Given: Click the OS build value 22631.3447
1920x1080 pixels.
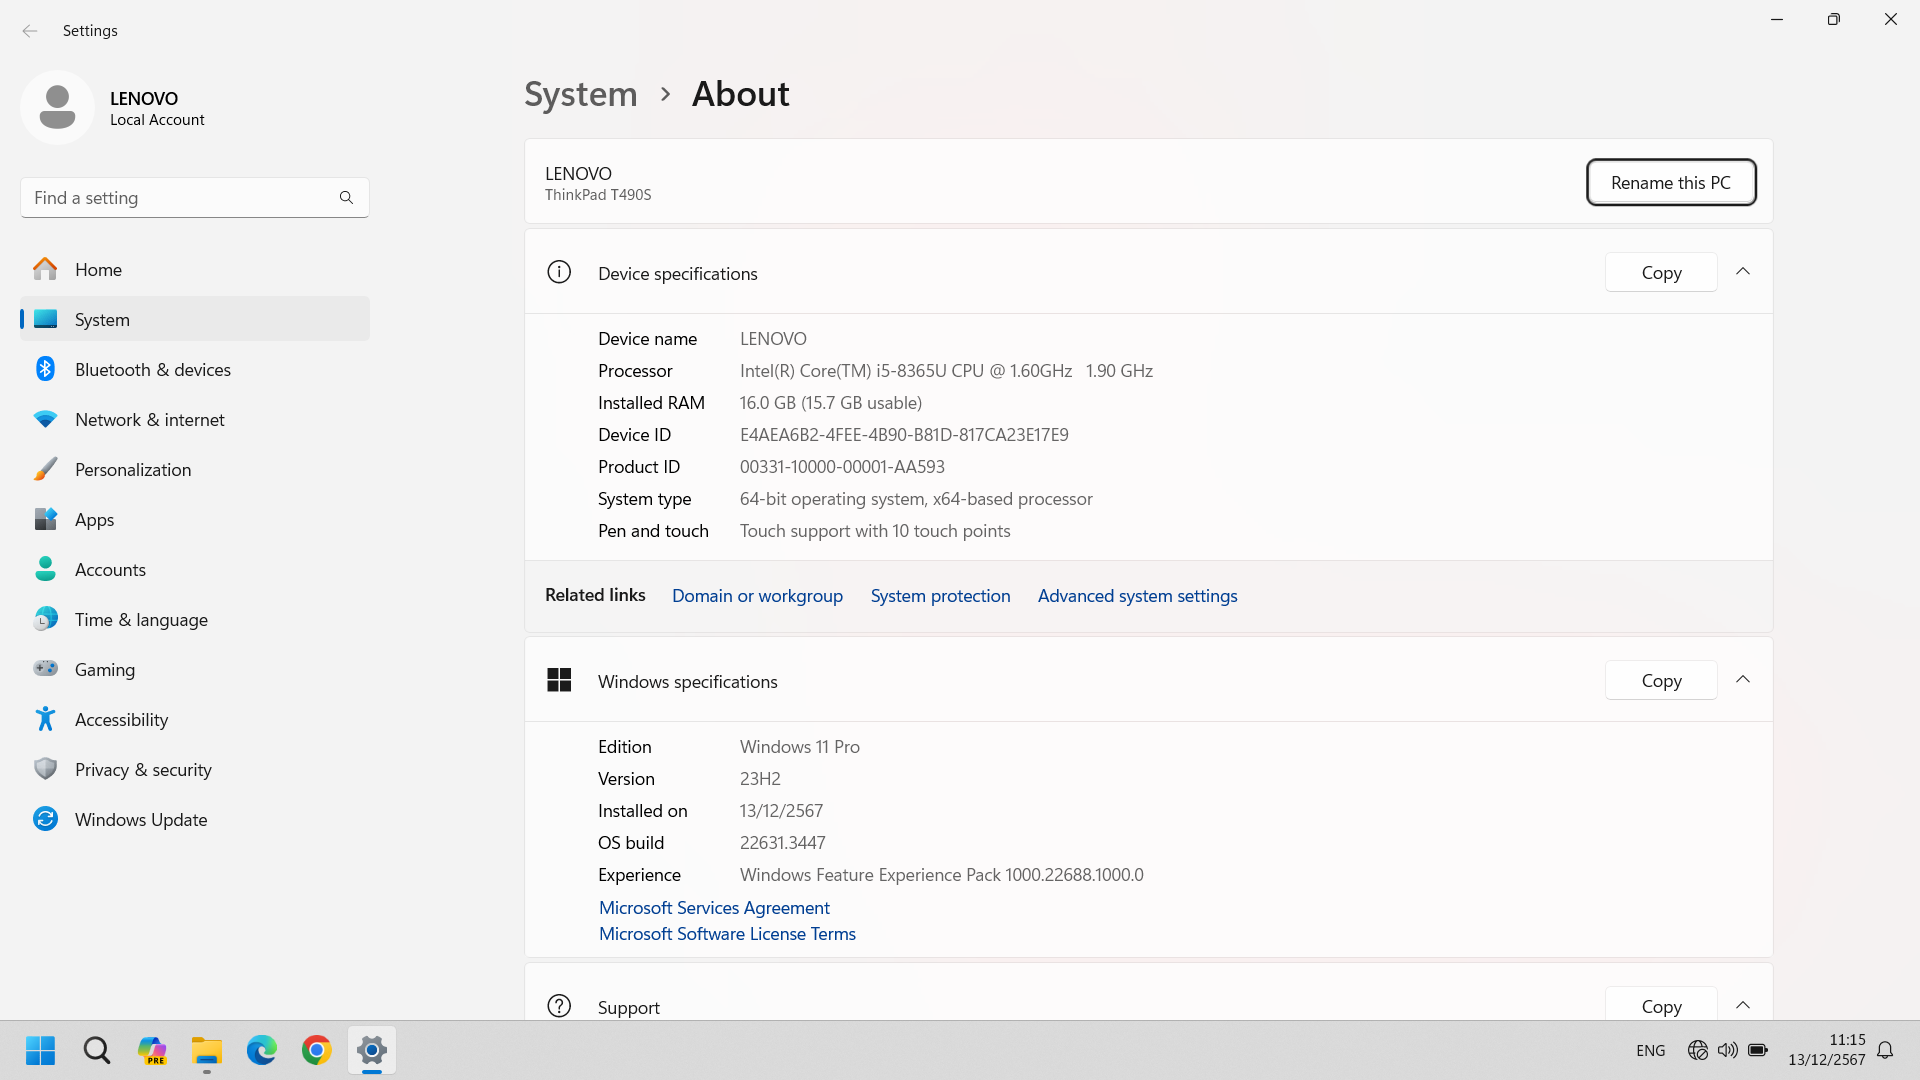Looking at the screenshot, I should [782, 843].
